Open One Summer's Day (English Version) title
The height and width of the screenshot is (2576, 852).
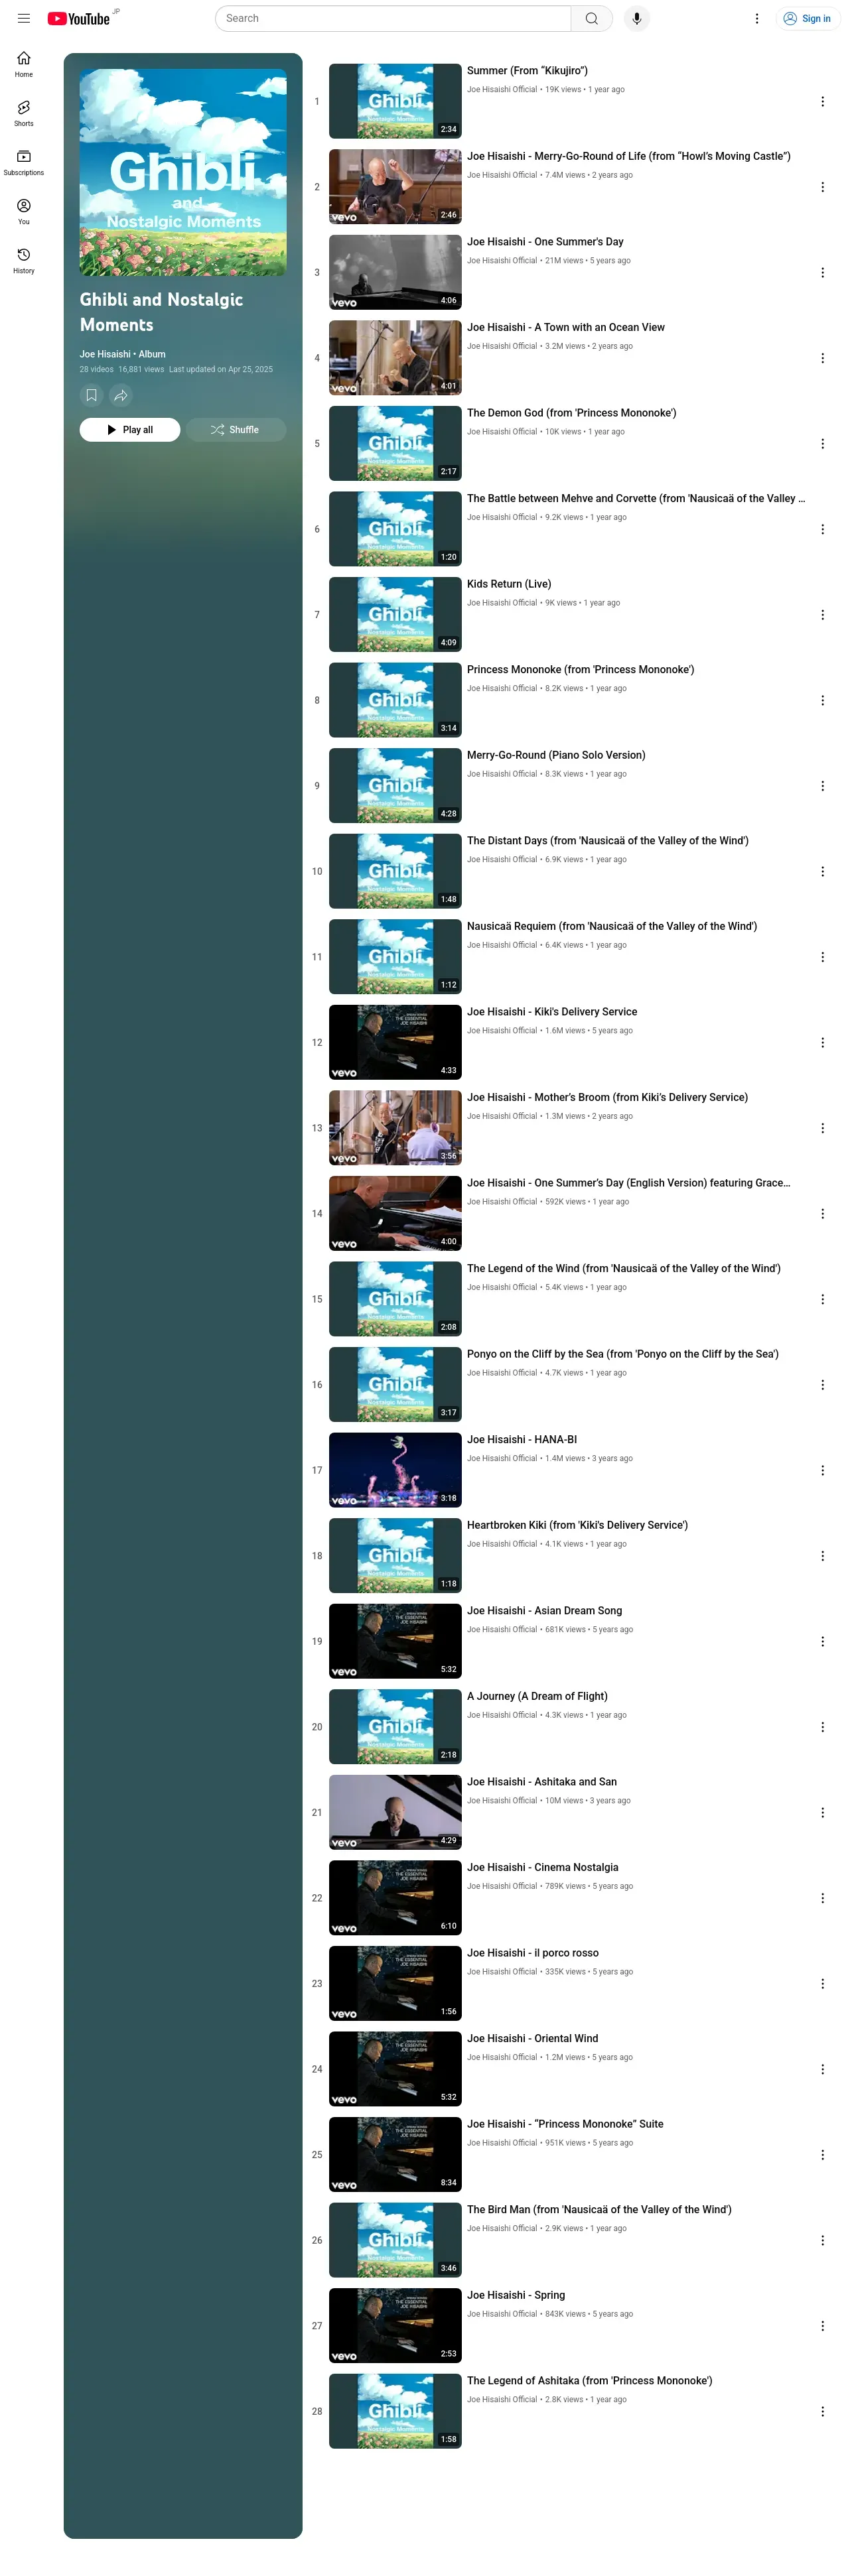[x=628, y=1183]
